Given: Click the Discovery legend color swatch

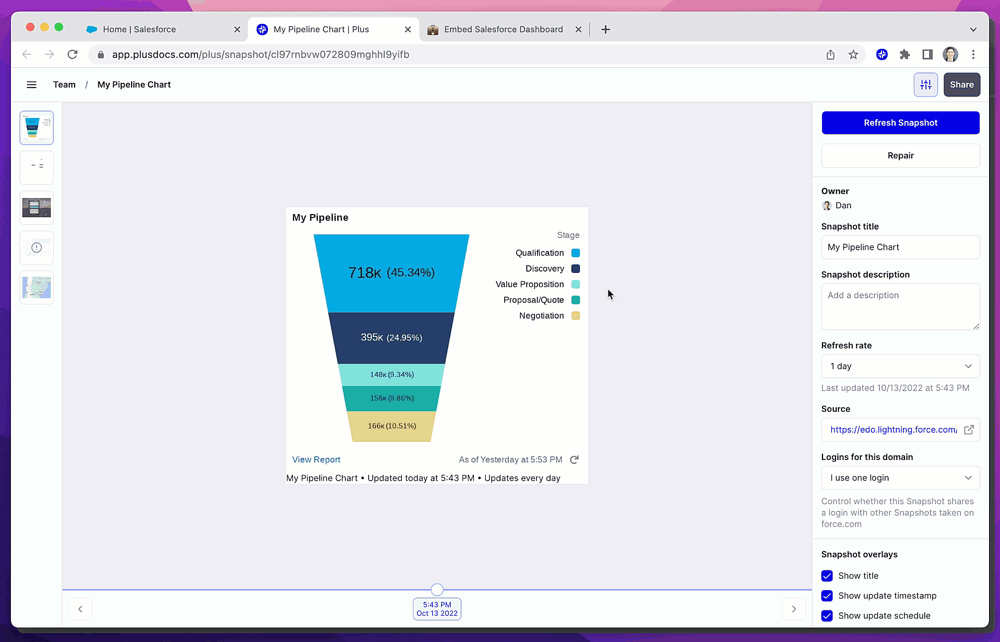Looking at the screenshot, I should (x=575, y=269).
